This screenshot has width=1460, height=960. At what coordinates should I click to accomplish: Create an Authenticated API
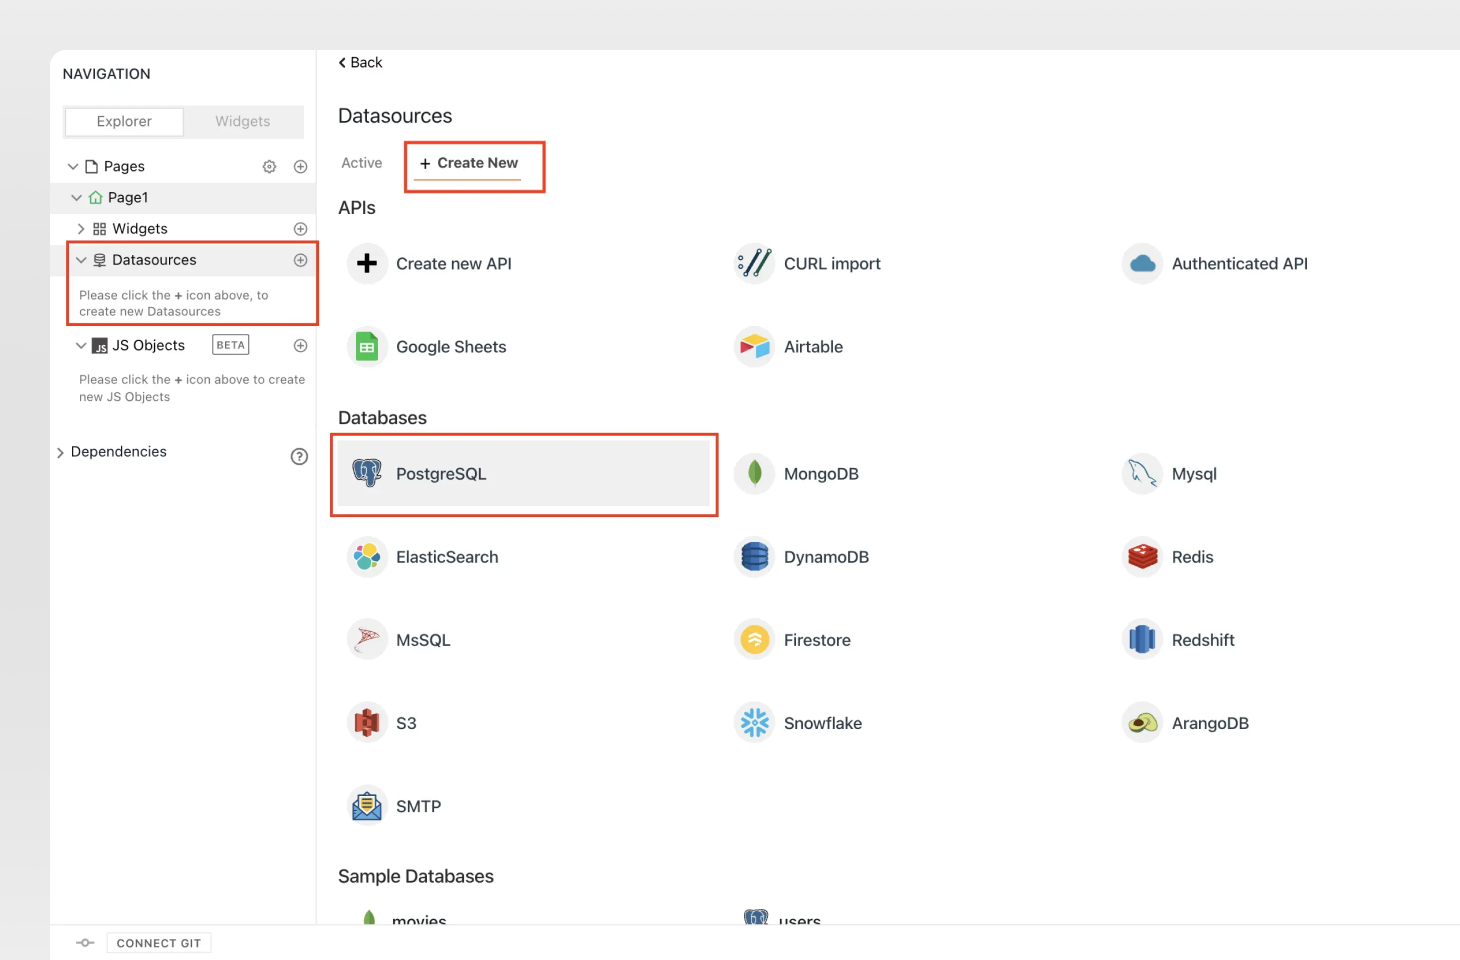1239,263
